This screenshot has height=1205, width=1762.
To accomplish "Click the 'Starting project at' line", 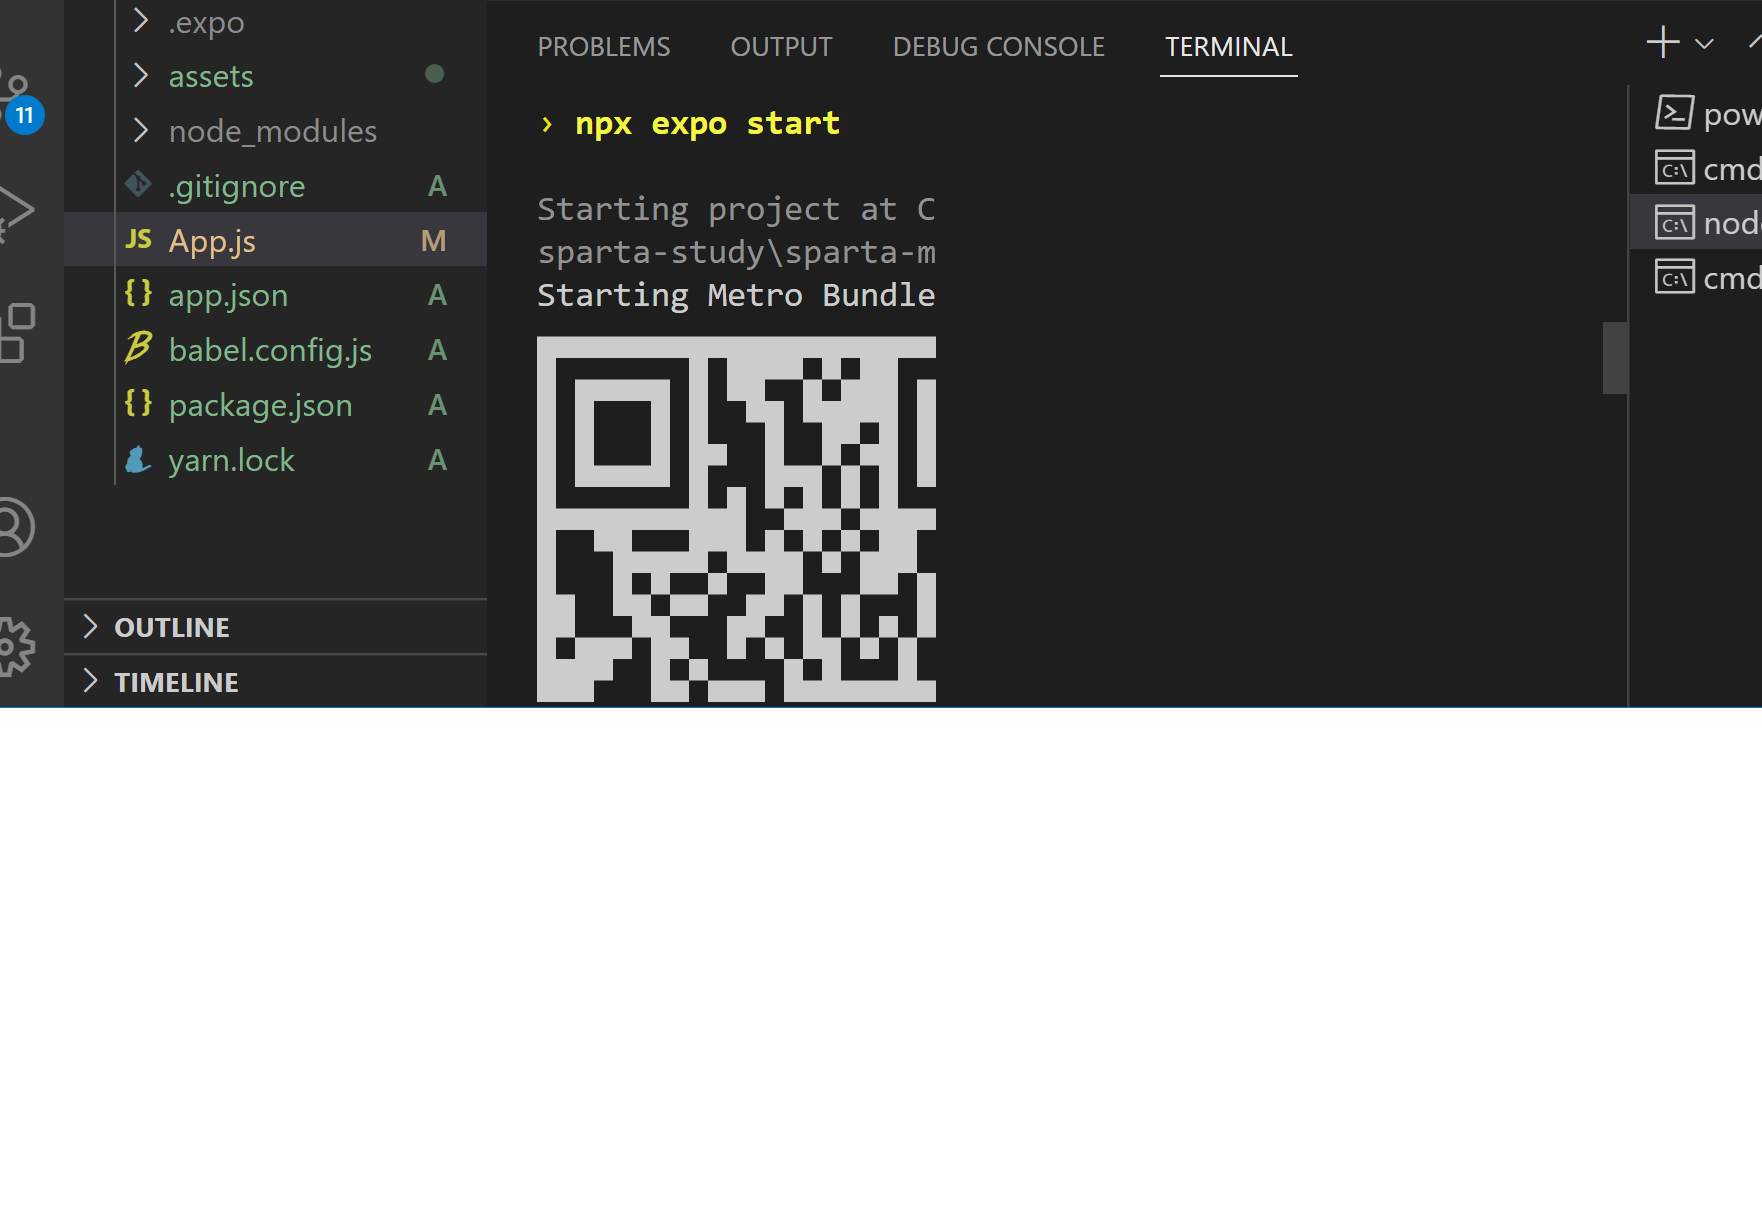I will 736,209.
